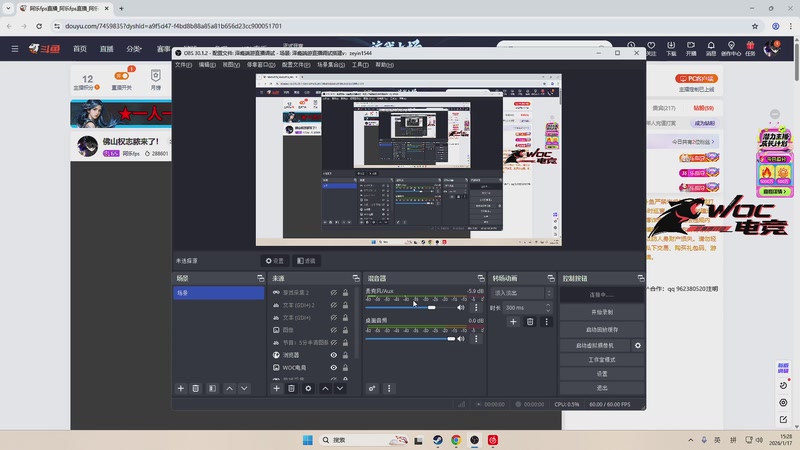Hide the 浏览器 source
Viewport: 800px width, 450px height.
click(x=334, y=355)
